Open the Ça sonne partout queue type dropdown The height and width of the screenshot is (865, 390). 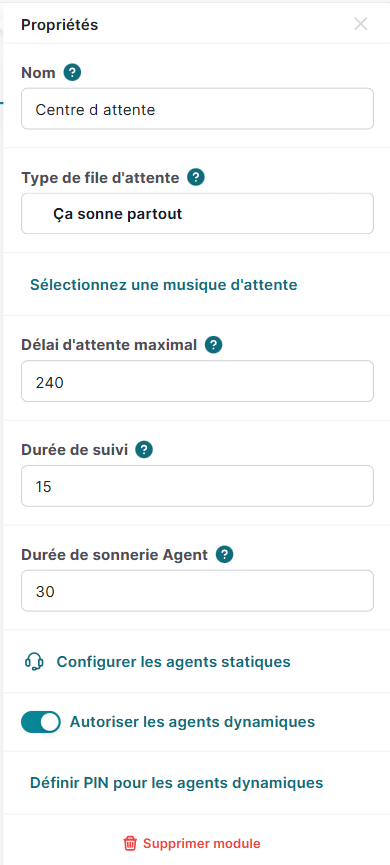click(197, 213)
